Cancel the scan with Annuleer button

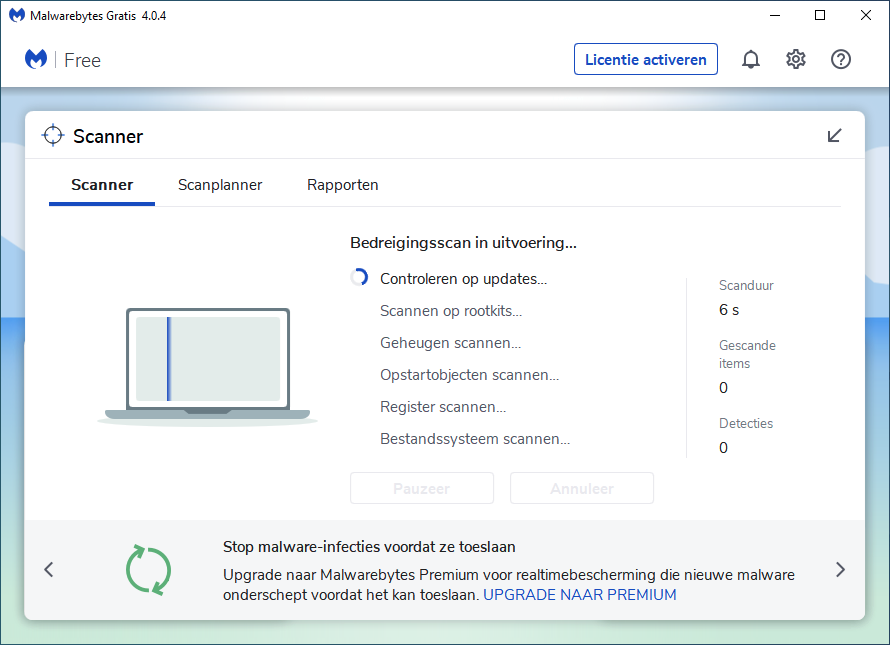[582, 489]
